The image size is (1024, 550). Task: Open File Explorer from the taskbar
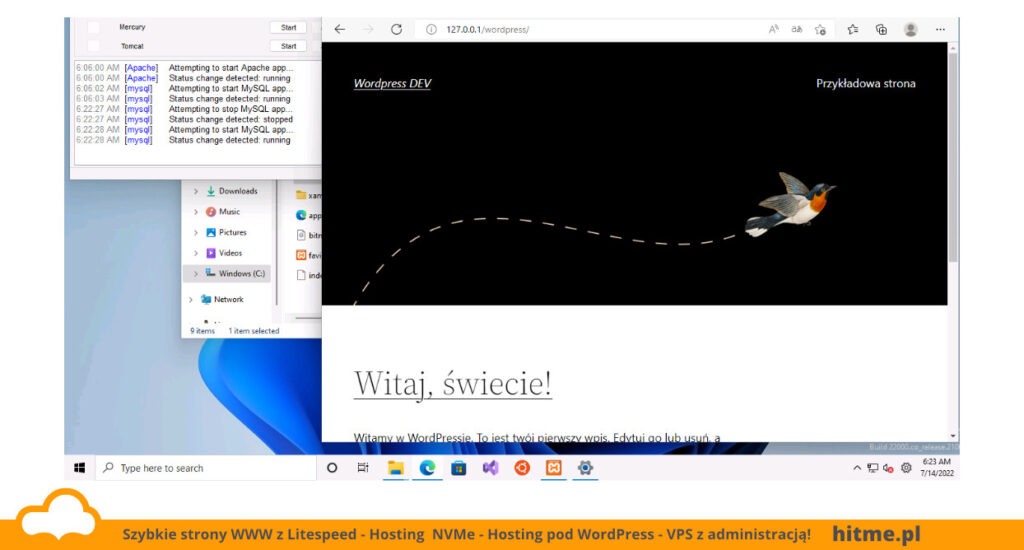395,468
